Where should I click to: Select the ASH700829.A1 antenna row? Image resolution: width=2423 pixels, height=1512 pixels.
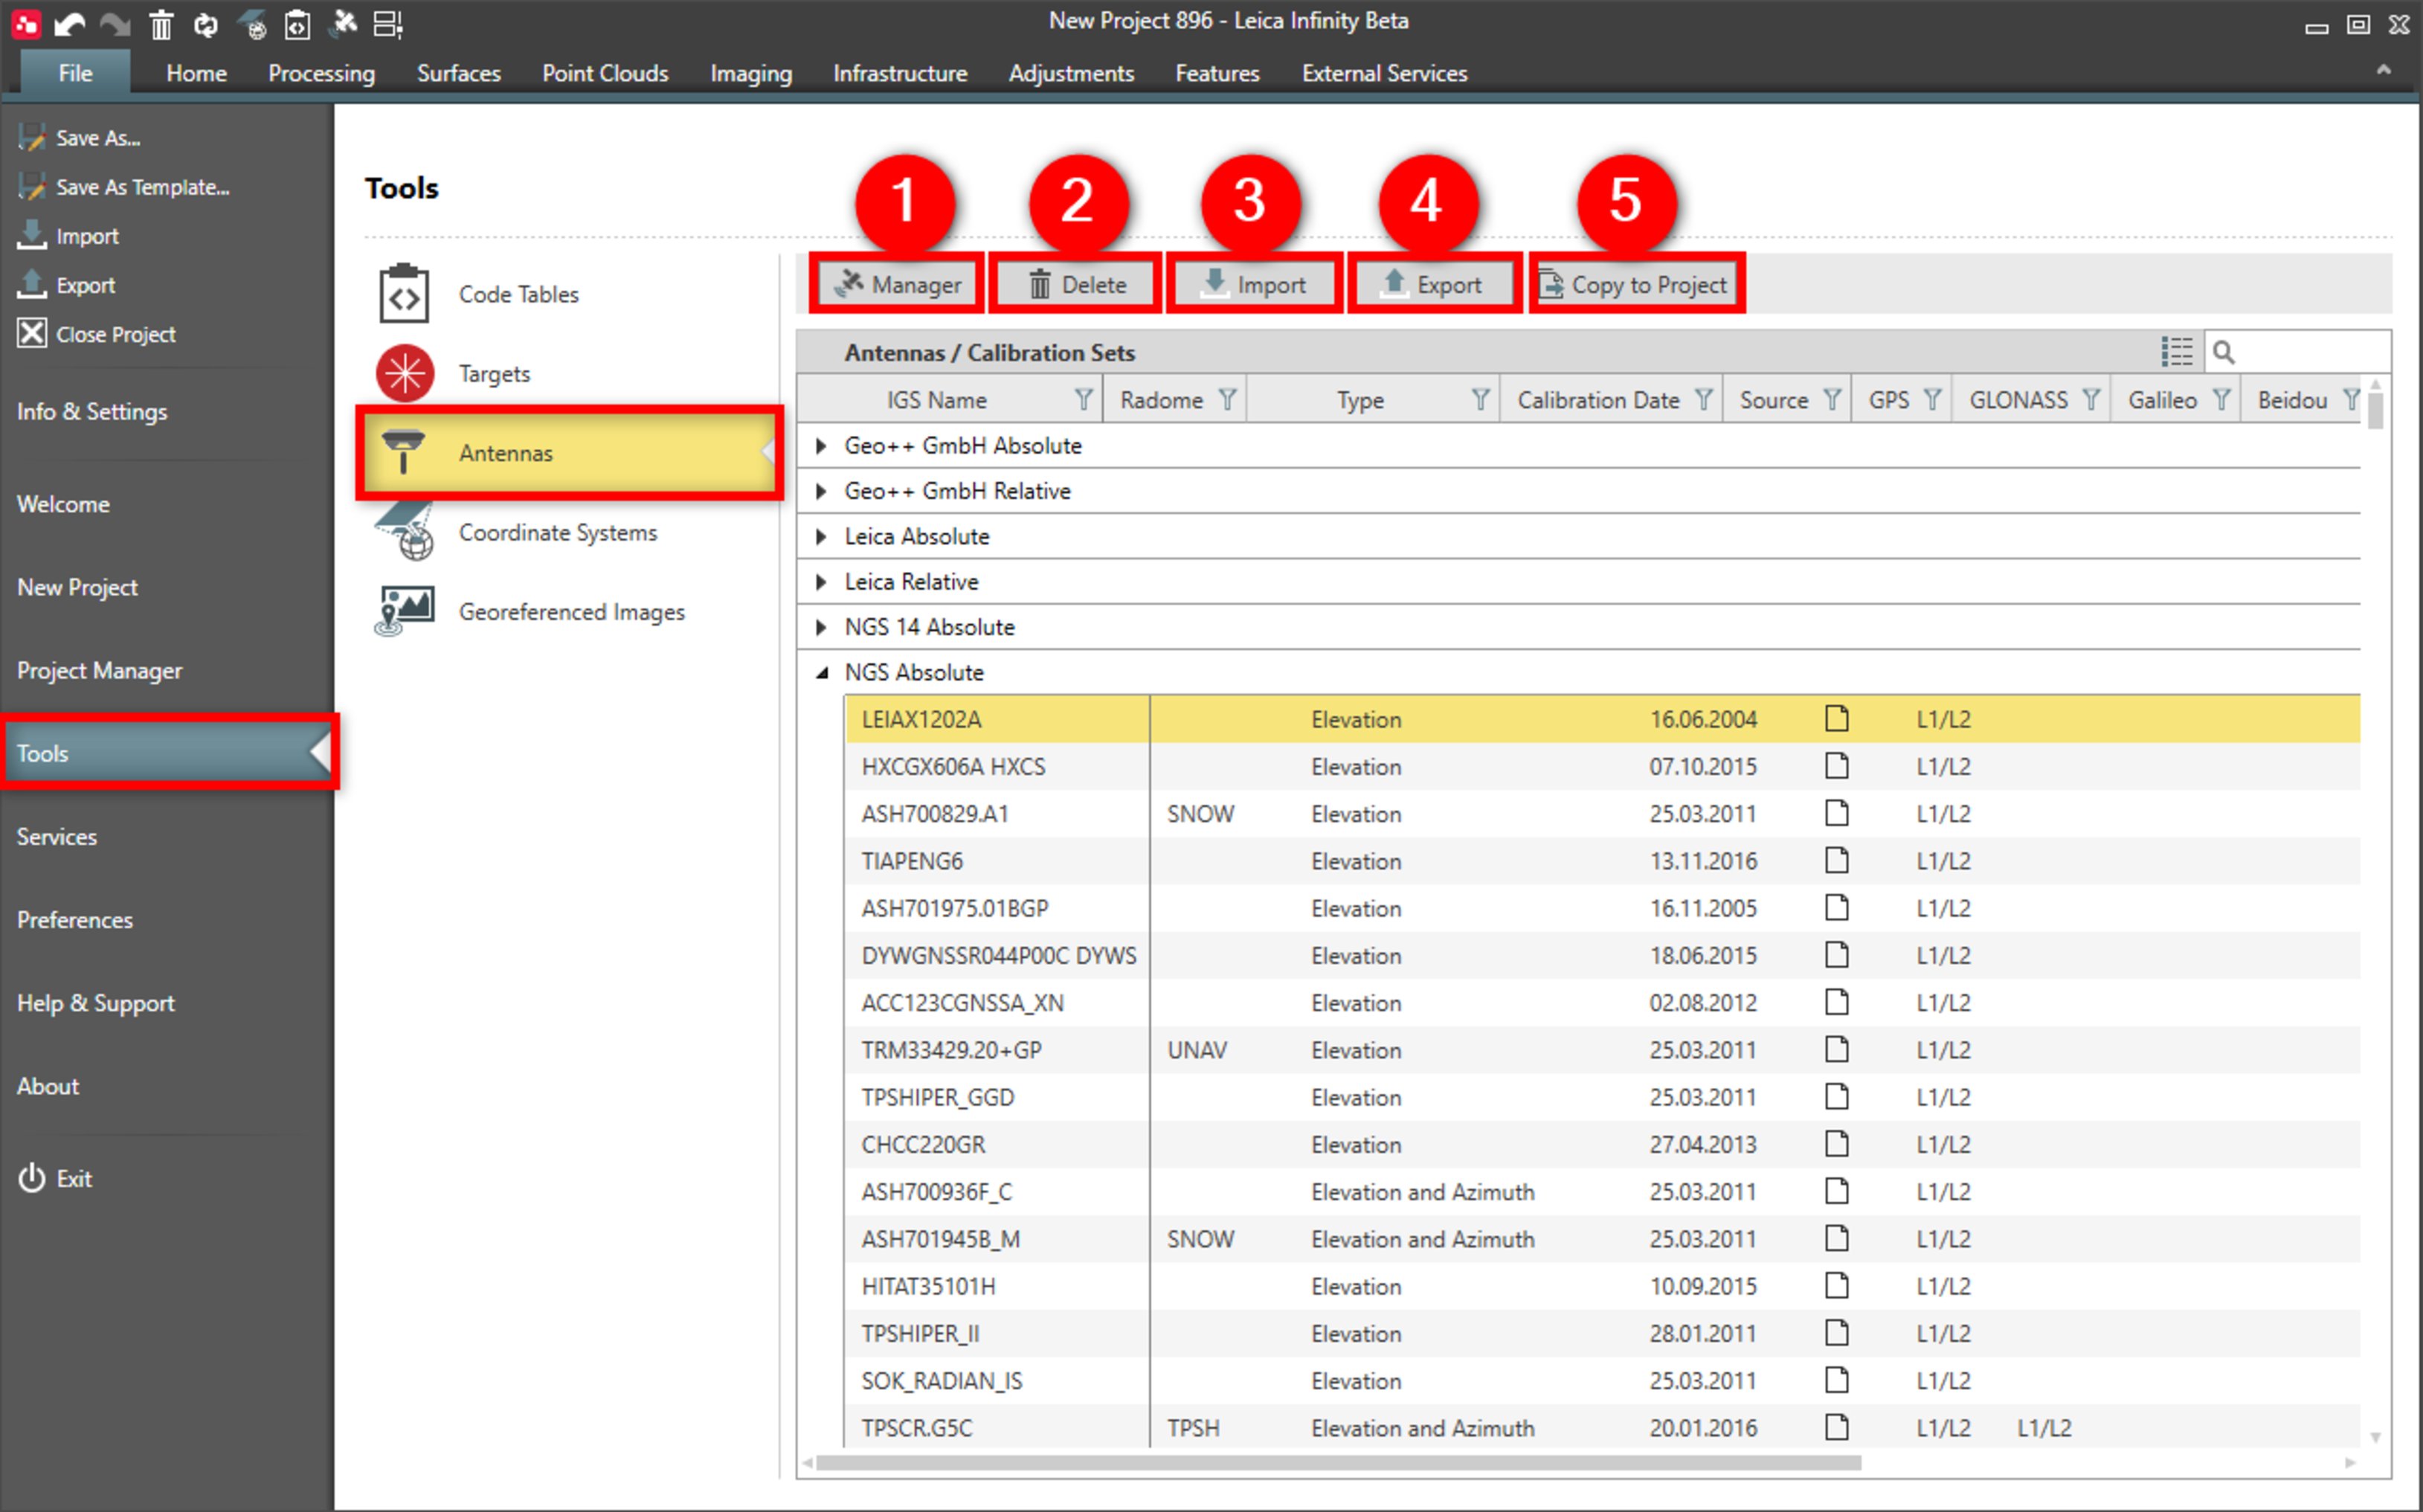1603,813
